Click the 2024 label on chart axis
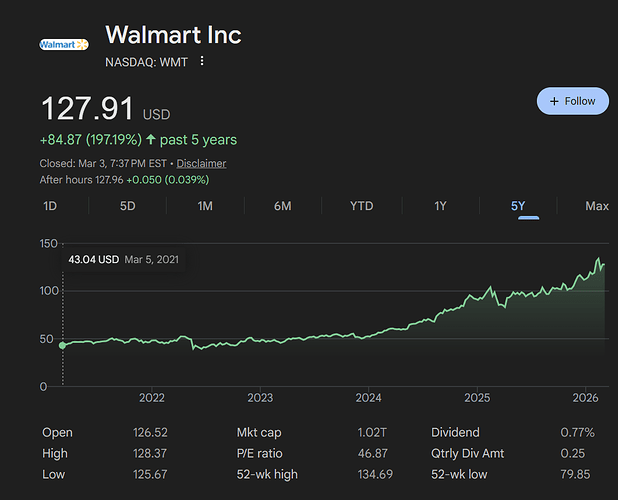This screenshot has width=618, height=500. click(x=368, y=397)
